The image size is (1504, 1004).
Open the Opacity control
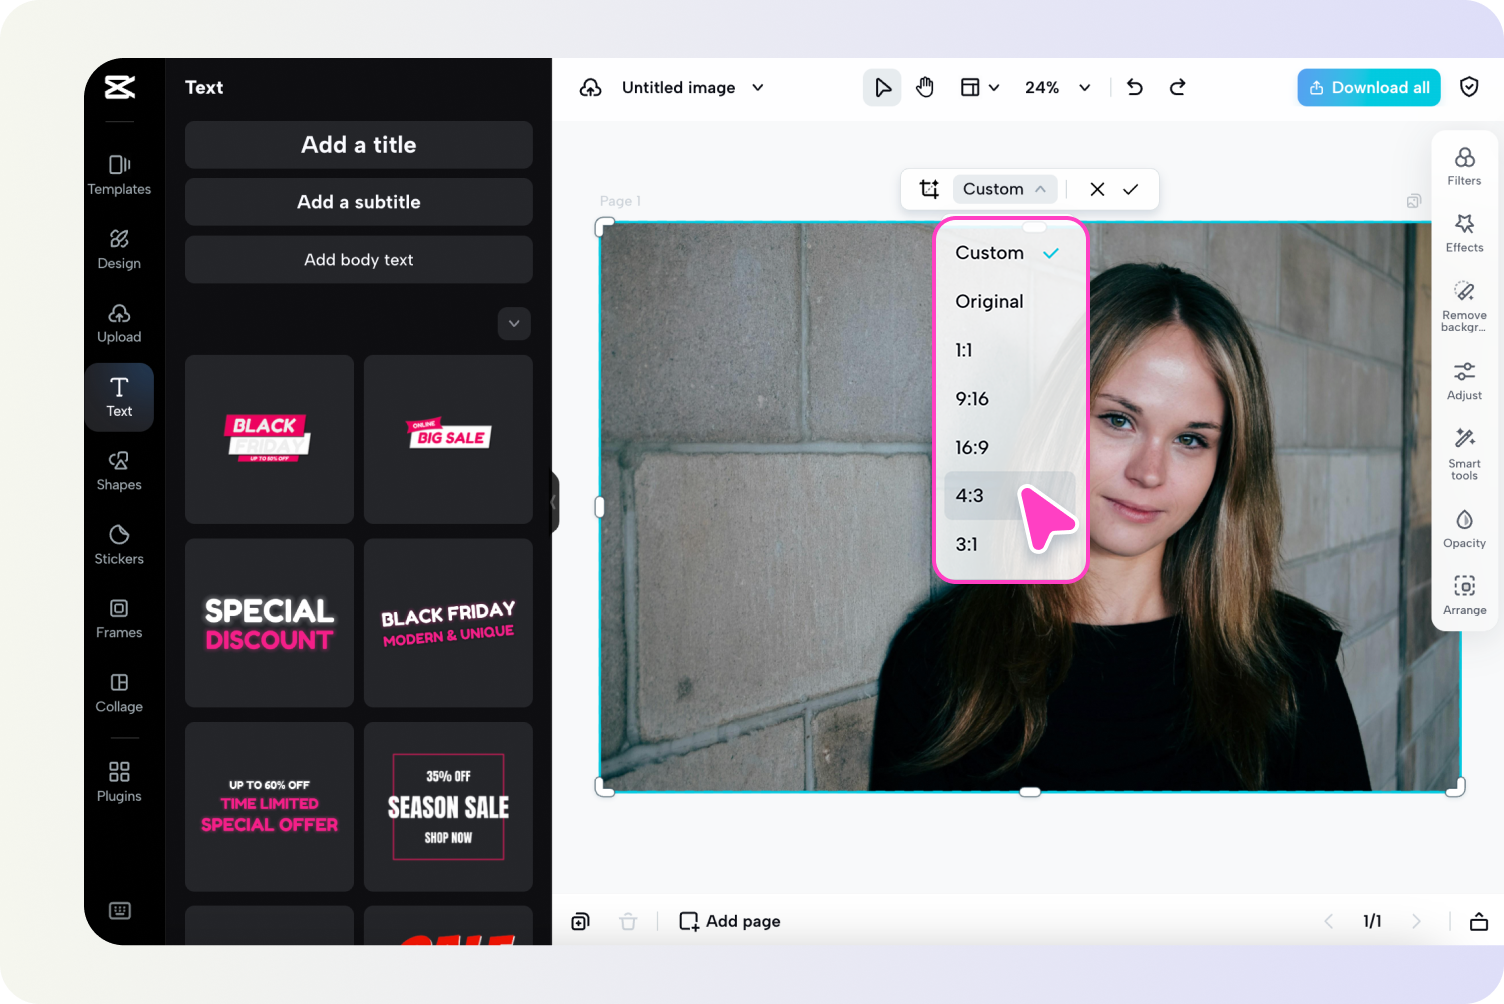(1464, 529)
